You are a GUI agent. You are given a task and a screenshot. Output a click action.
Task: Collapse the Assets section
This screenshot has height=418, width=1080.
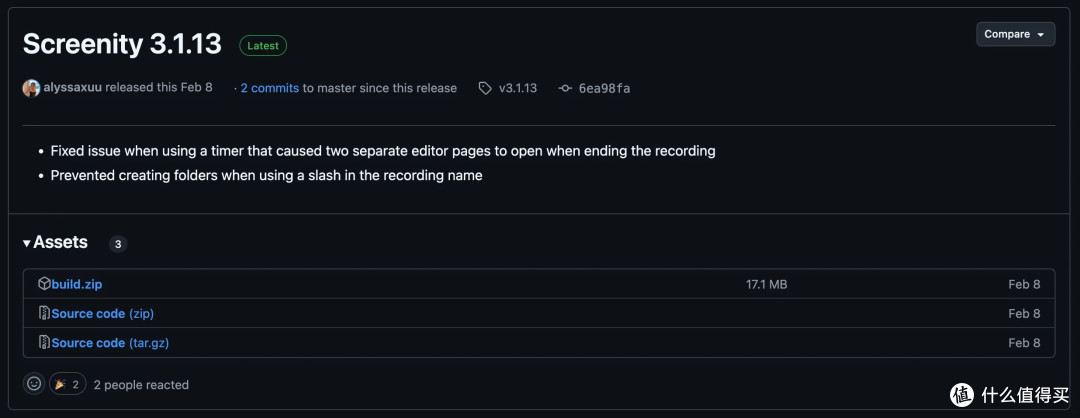pyautogui.click(x=55, y=242)
